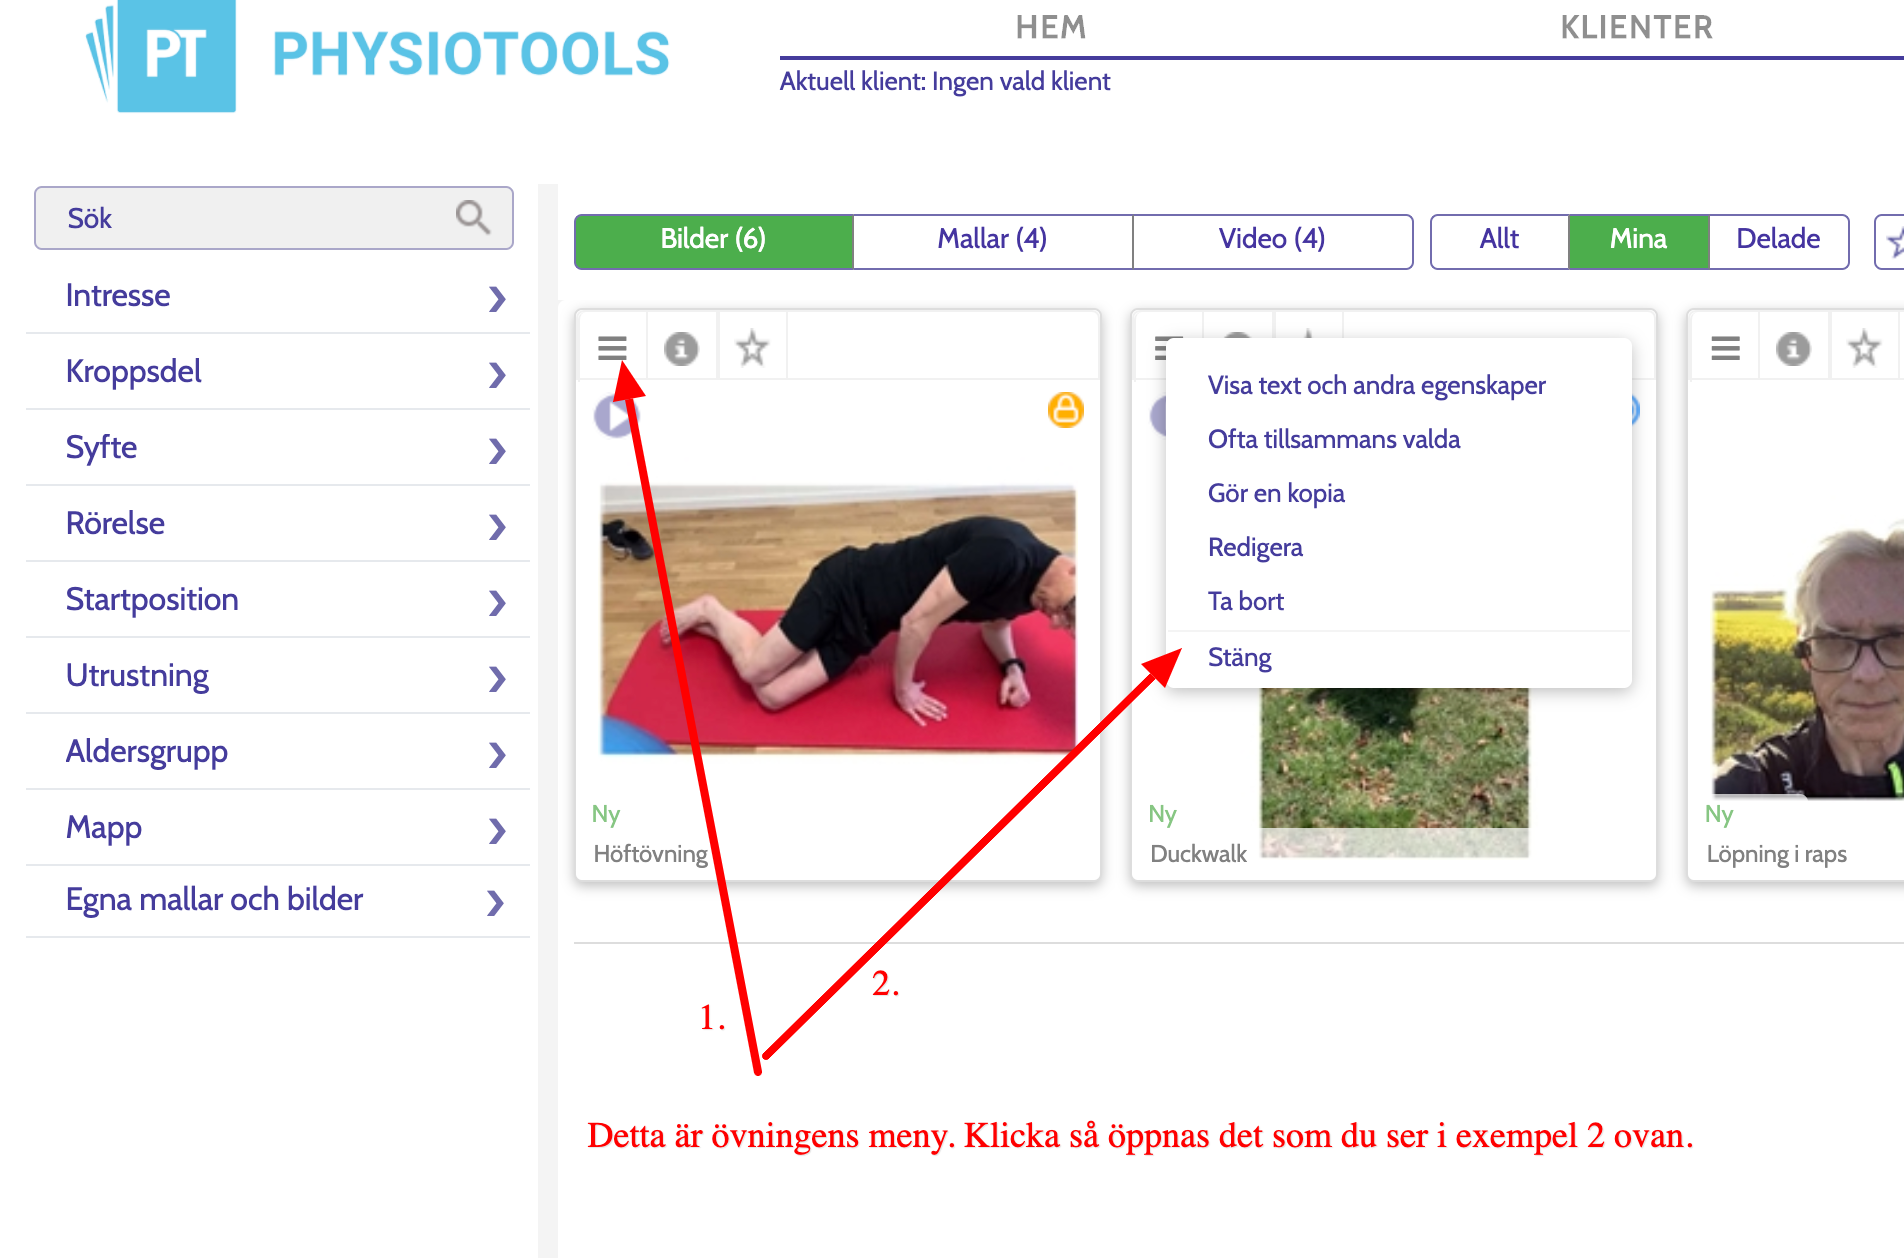Open the Höftövning exercise image

click(838, 620)
